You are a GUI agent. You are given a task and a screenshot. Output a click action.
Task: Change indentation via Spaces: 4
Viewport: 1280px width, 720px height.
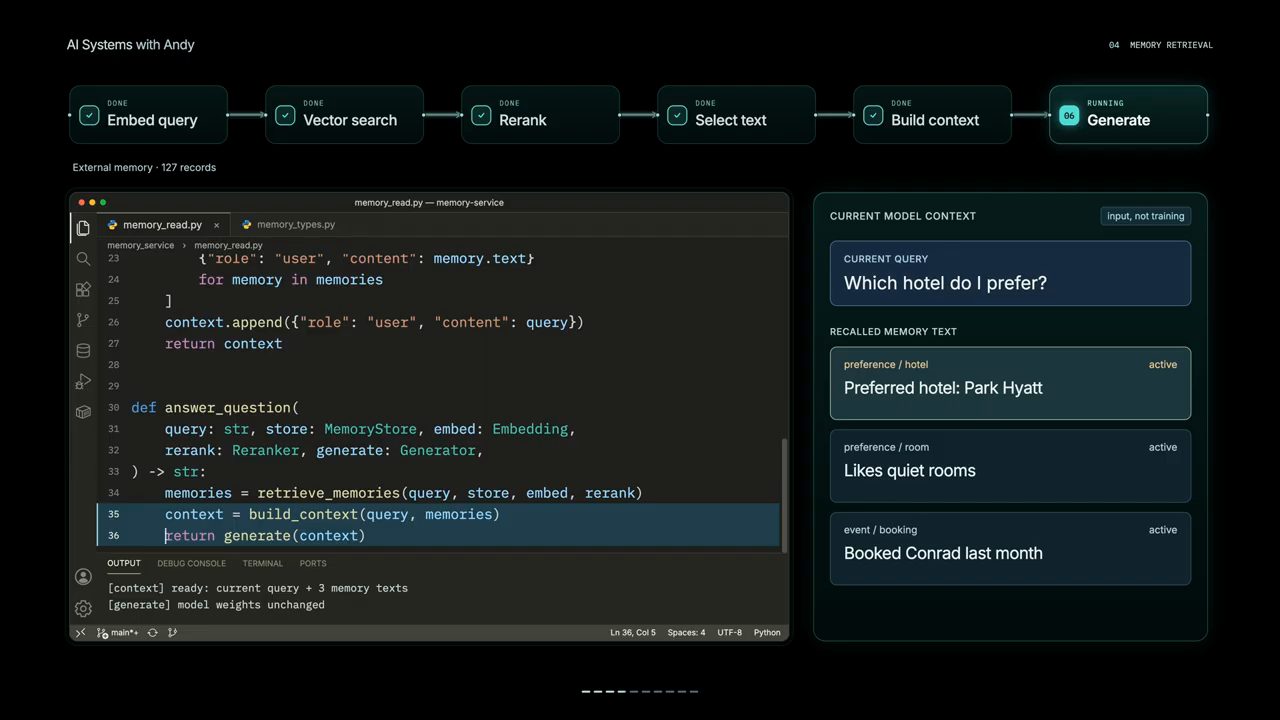tap(686, 632)
